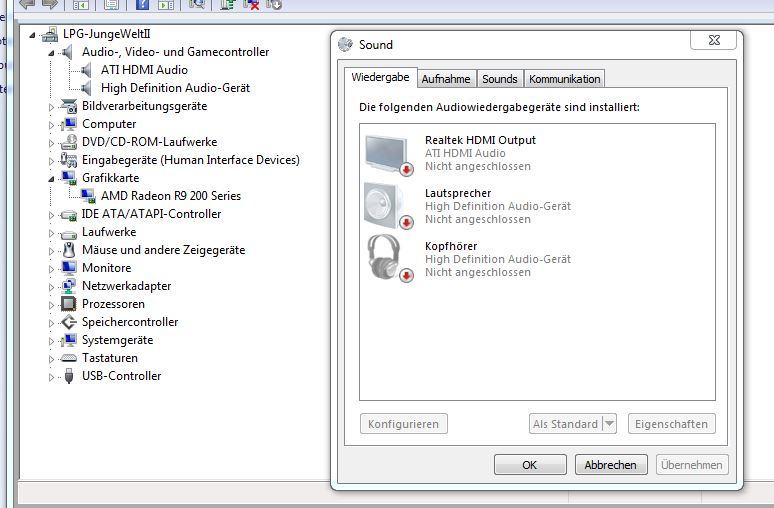
Task: Open the Kommunikation tab
Action: (x=565, y=79)
